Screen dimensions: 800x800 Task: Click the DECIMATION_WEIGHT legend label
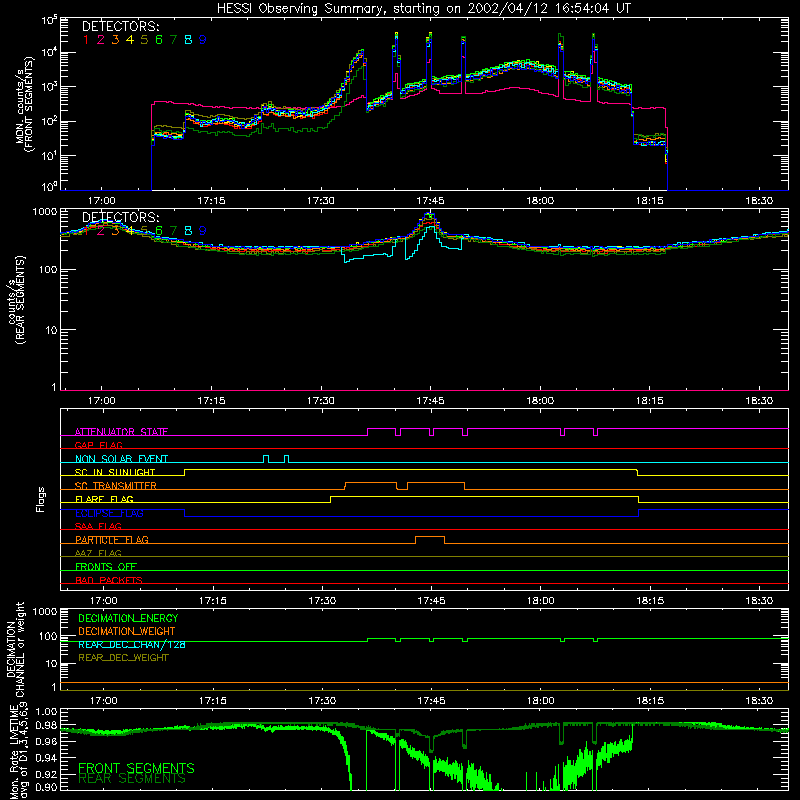(x=127, y=632)
